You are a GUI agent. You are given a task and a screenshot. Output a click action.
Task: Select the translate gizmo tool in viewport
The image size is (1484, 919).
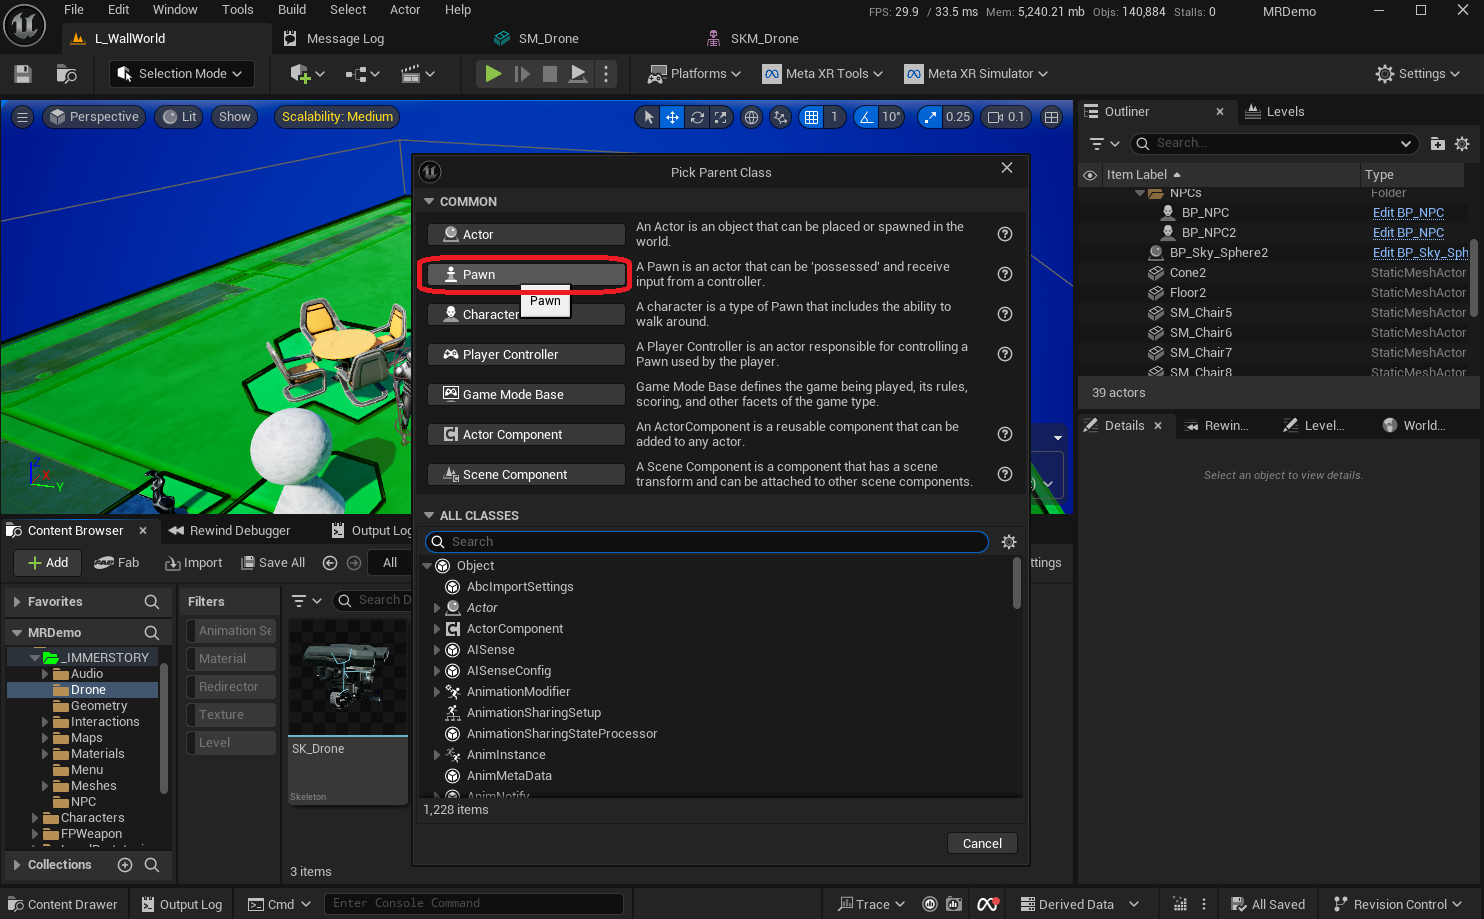pos(672,117)
